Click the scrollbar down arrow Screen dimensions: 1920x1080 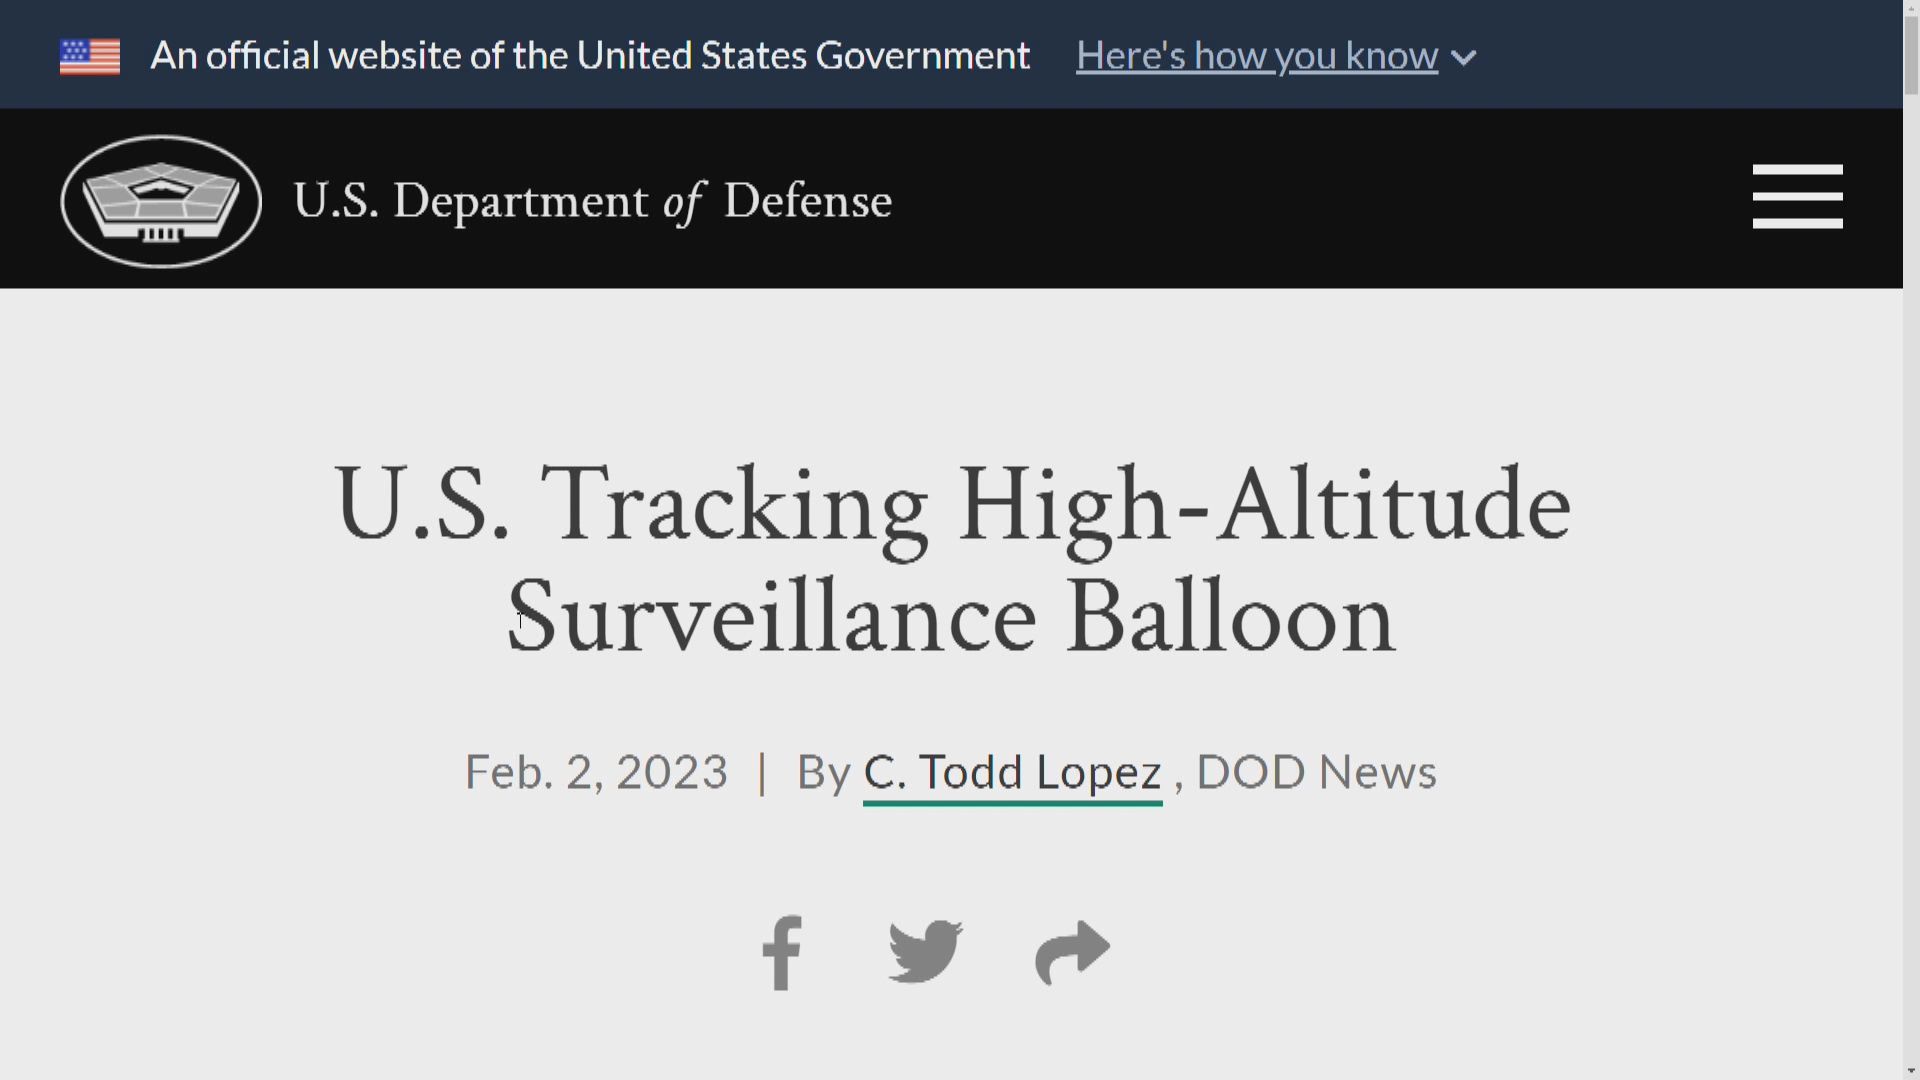[x=1911, y=1071]
